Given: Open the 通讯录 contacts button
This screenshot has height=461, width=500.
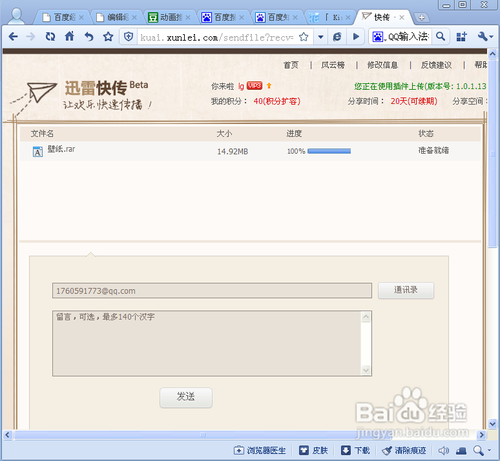Looking at the screenshot, I should pos(406,290).
